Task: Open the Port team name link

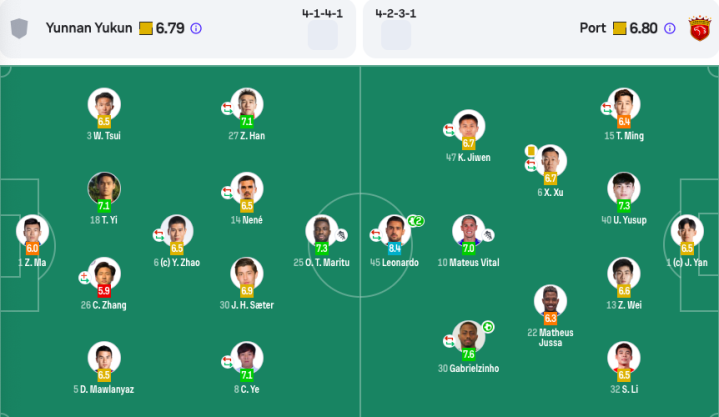Action: point(592,28)
